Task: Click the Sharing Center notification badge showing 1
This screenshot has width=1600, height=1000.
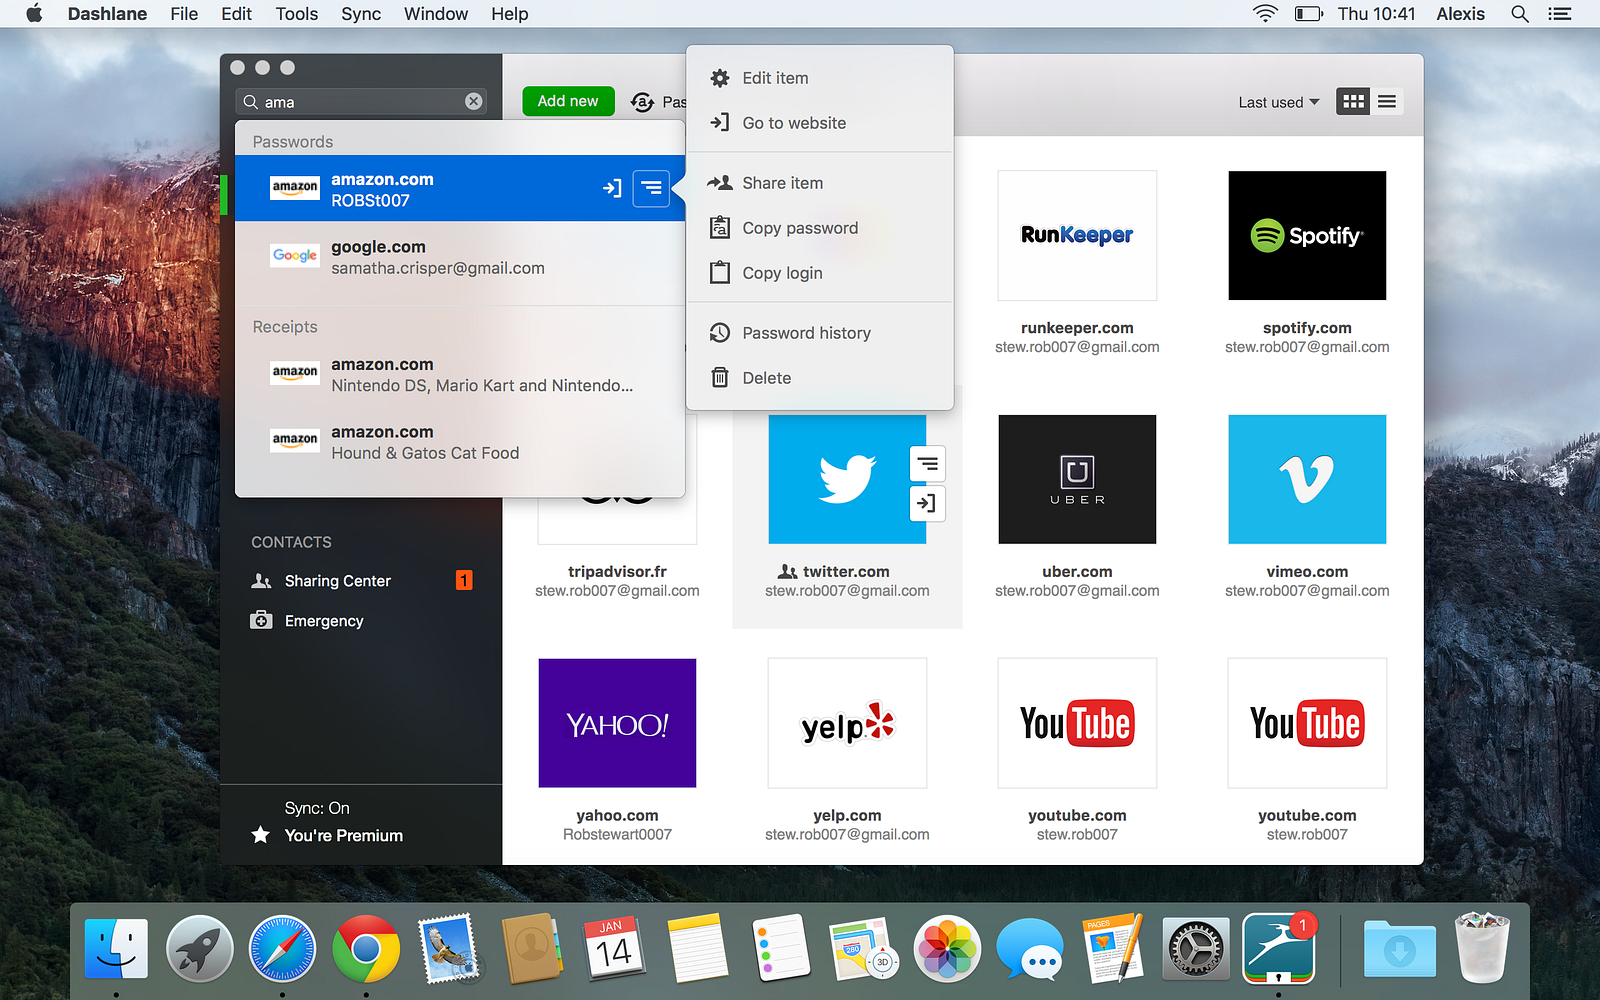Action: point(464,580)
